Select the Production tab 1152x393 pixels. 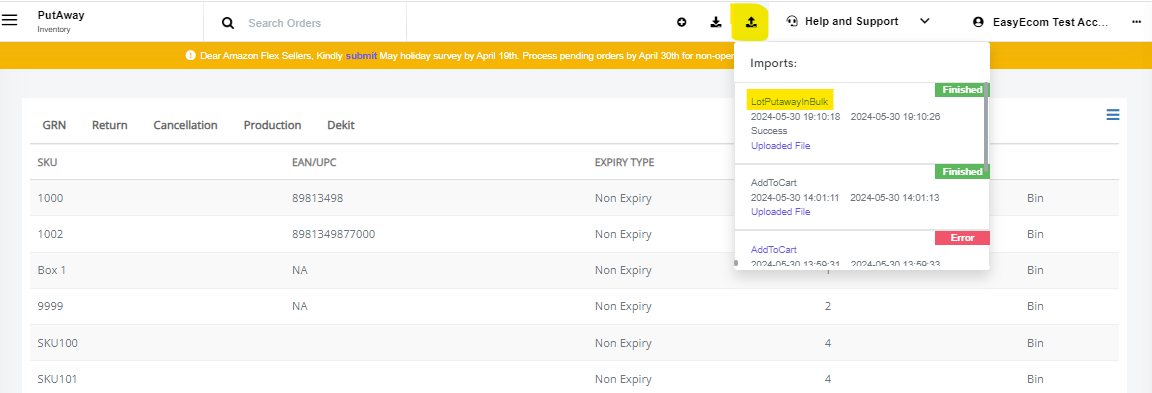pyautogui.click(x=273, y=125)
